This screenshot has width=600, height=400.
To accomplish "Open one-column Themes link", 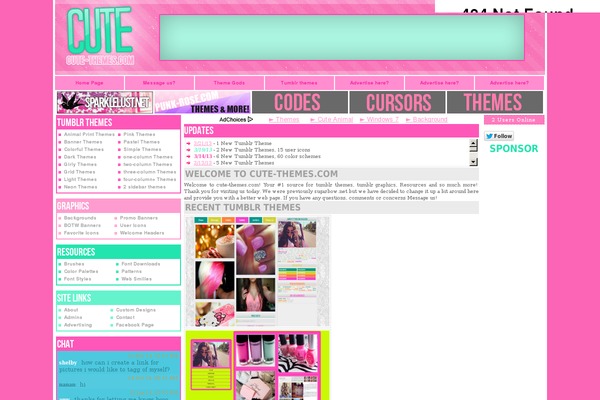I will coord(148,157).
